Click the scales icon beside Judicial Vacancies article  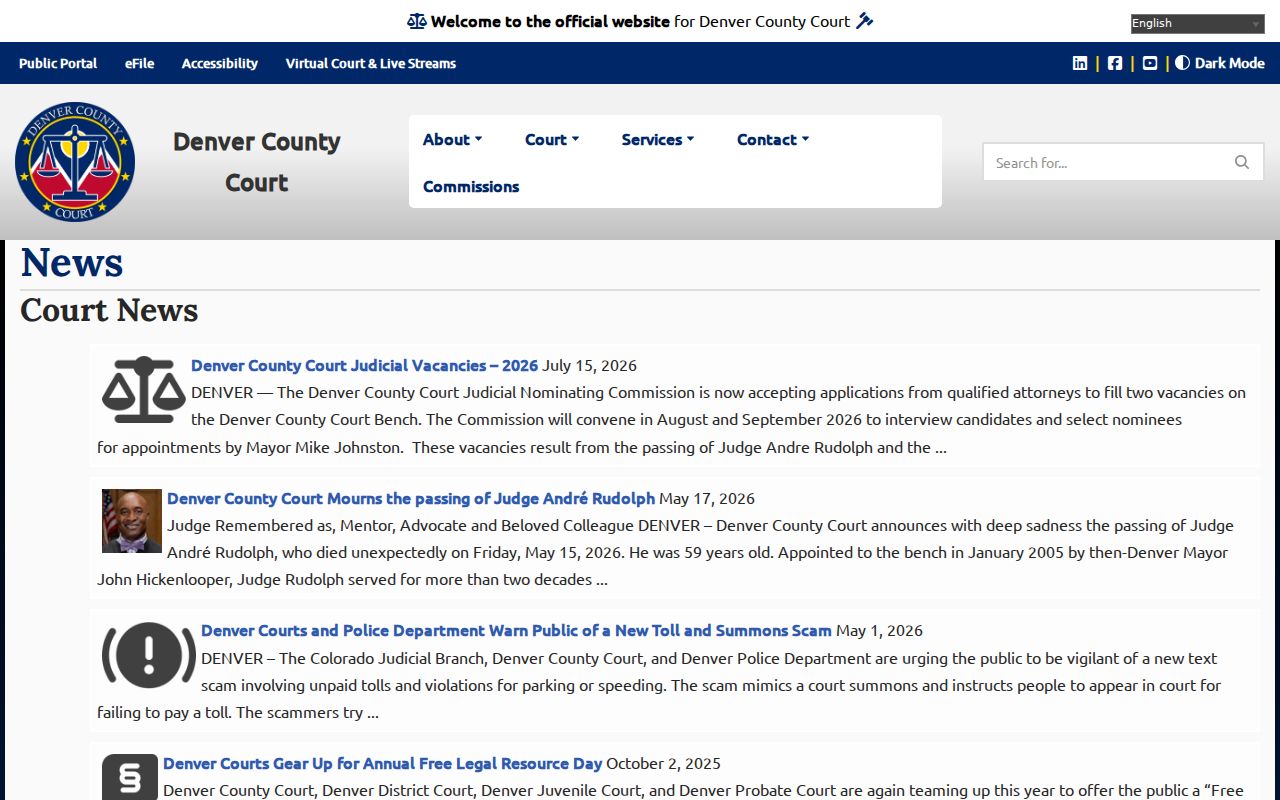[144, 389]
